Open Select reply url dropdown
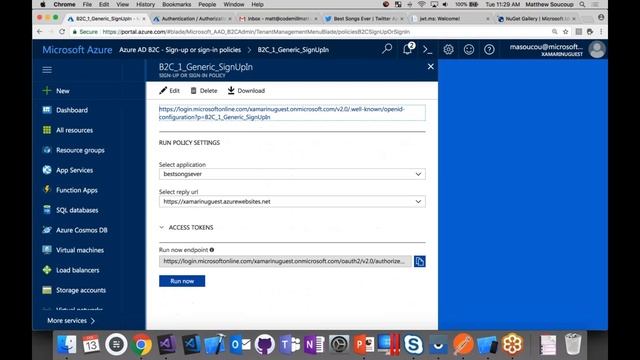 point(292,202)
